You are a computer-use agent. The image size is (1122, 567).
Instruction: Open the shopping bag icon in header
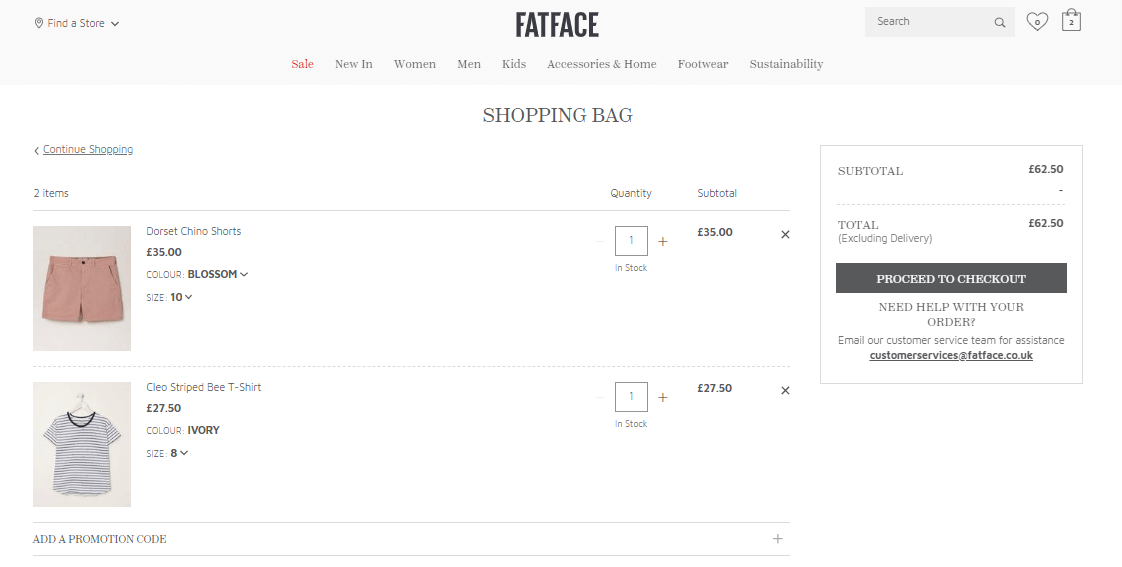(x=1071, y=20)
